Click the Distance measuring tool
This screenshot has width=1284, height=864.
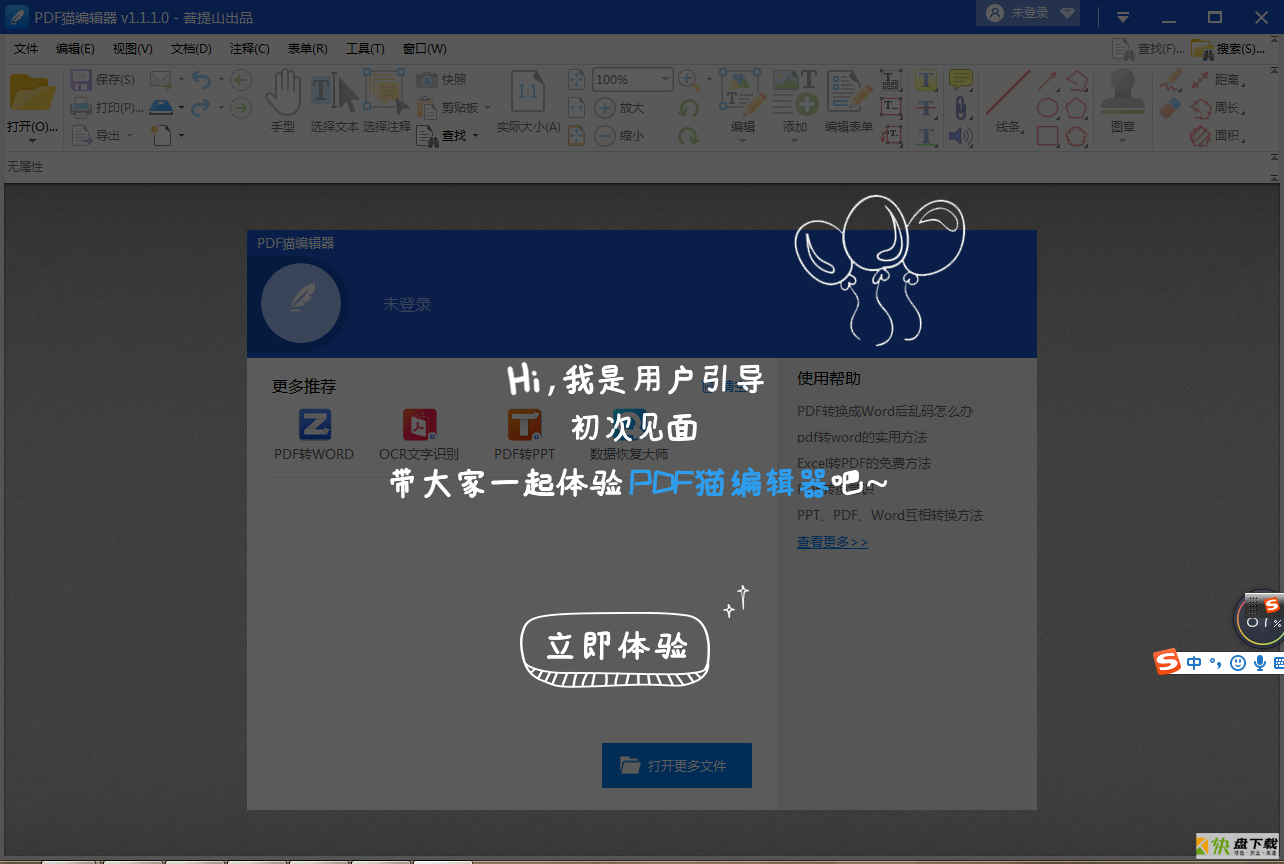1216,79
